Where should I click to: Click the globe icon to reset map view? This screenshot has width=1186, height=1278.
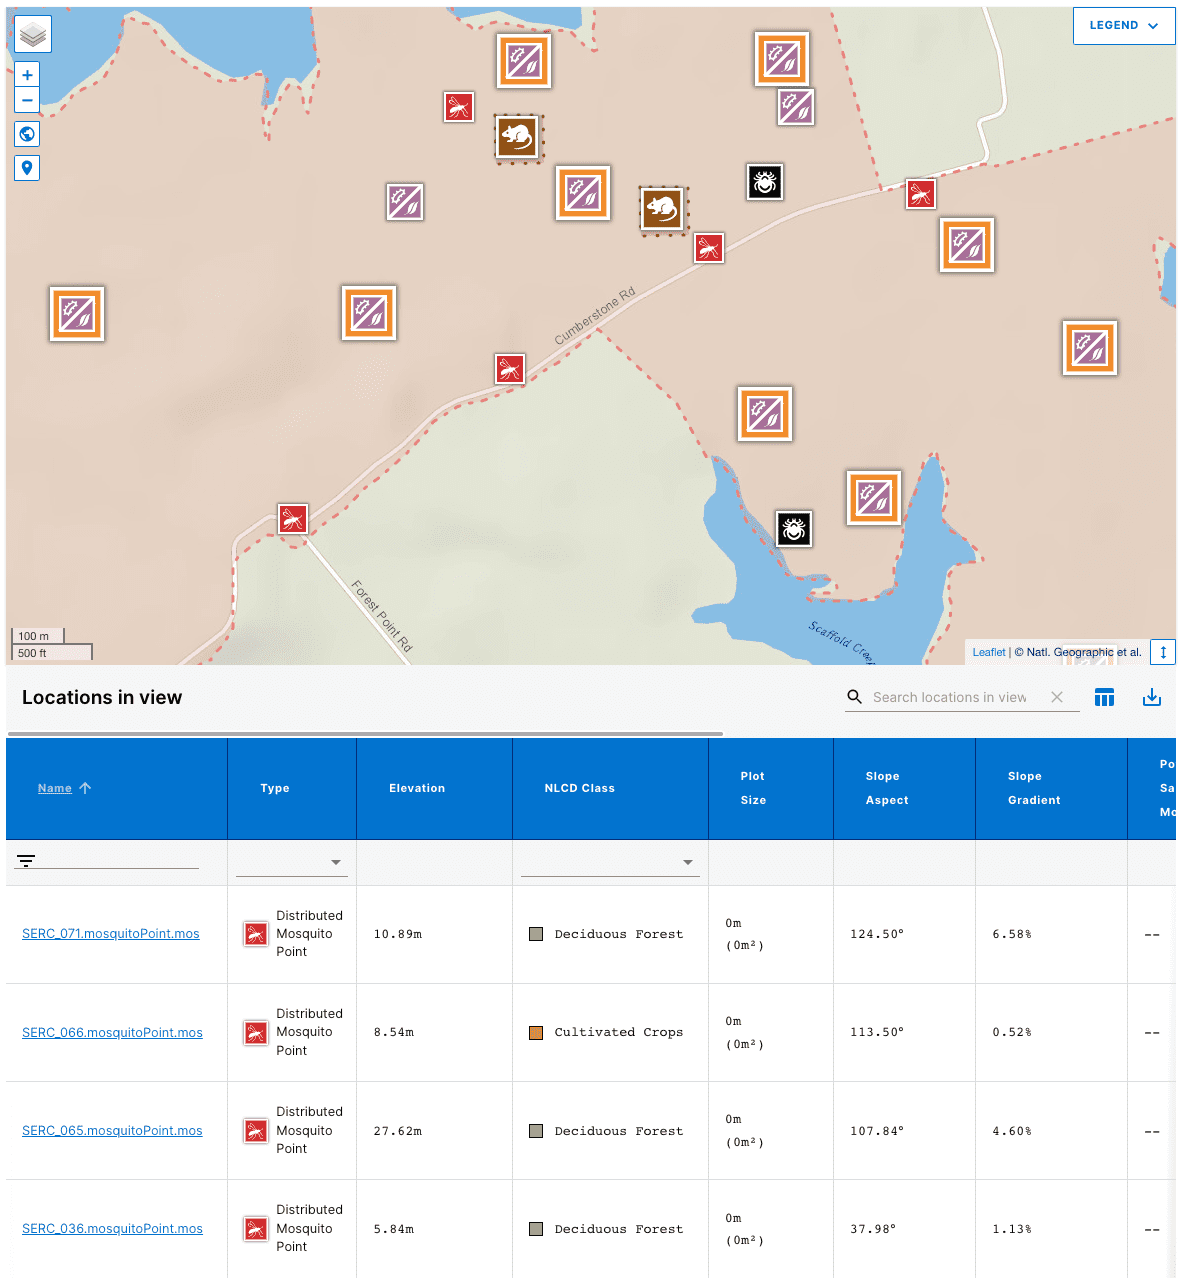(26, 133)
